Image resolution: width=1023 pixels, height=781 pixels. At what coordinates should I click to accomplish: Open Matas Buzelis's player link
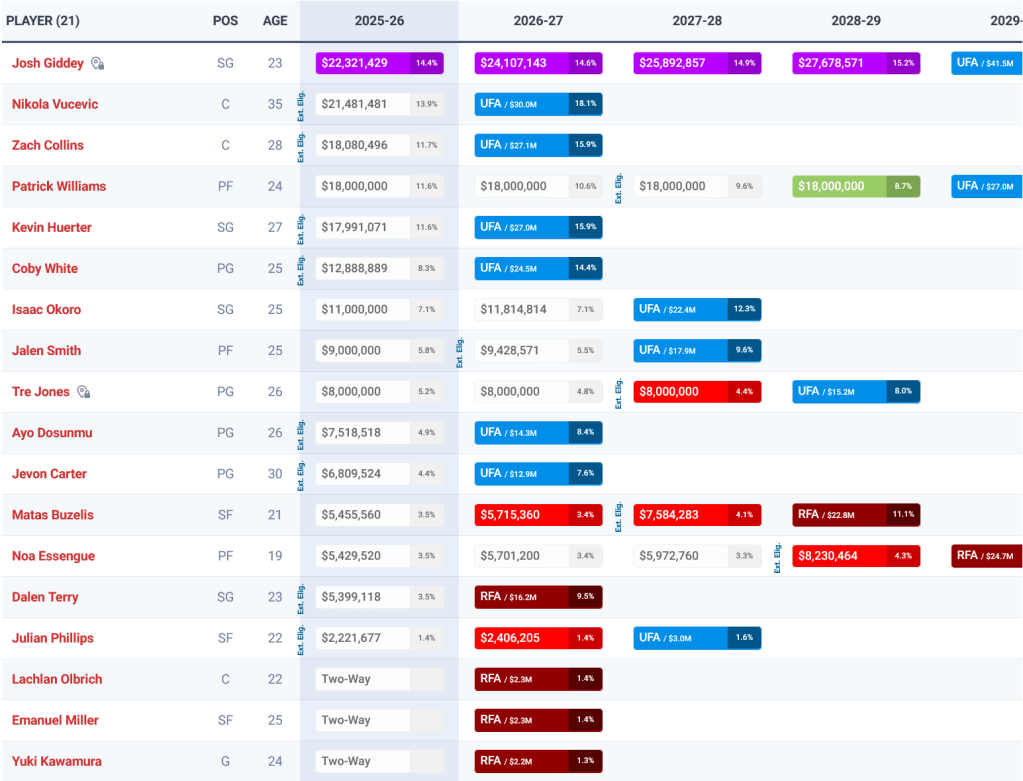pyautogui.click(x=53, y=515)
